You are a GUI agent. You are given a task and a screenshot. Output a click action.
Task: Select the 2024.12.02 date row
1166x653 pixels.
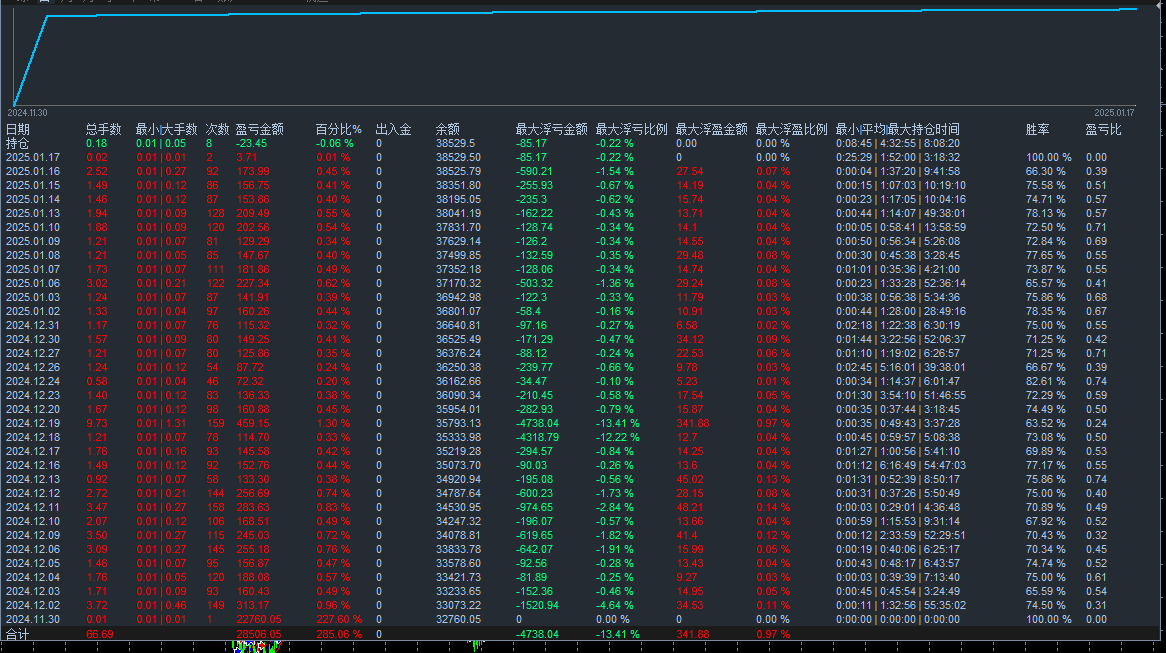[x=33, y=605]
